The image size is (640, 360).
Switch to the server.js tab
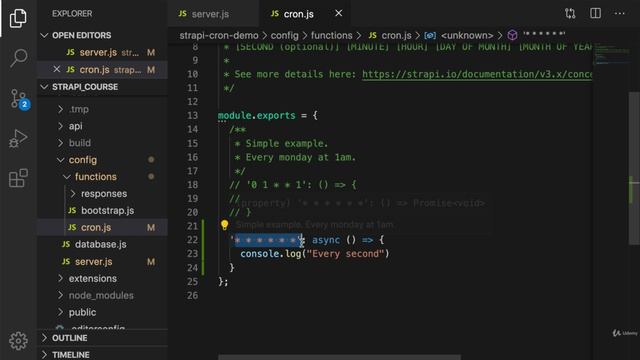click(210, 14)
